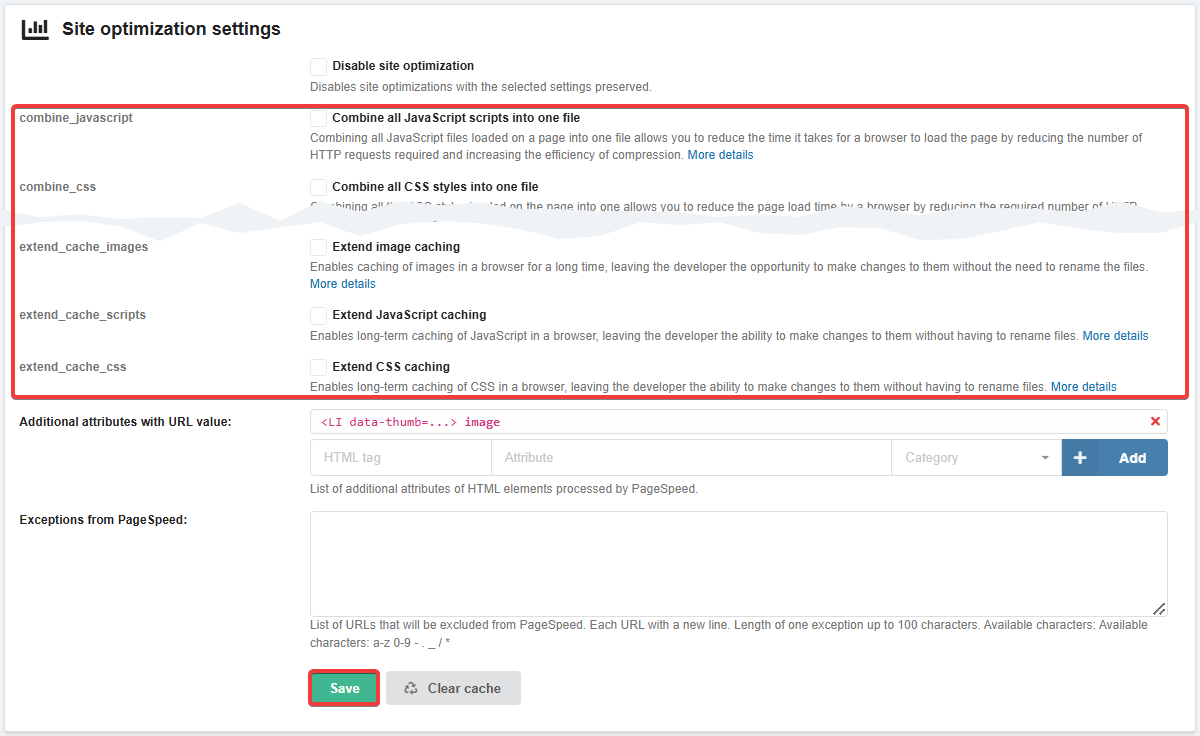This screenshot has height=736, width=1200.
Task: Check the Extend CSS caching box
Action: 319,367
